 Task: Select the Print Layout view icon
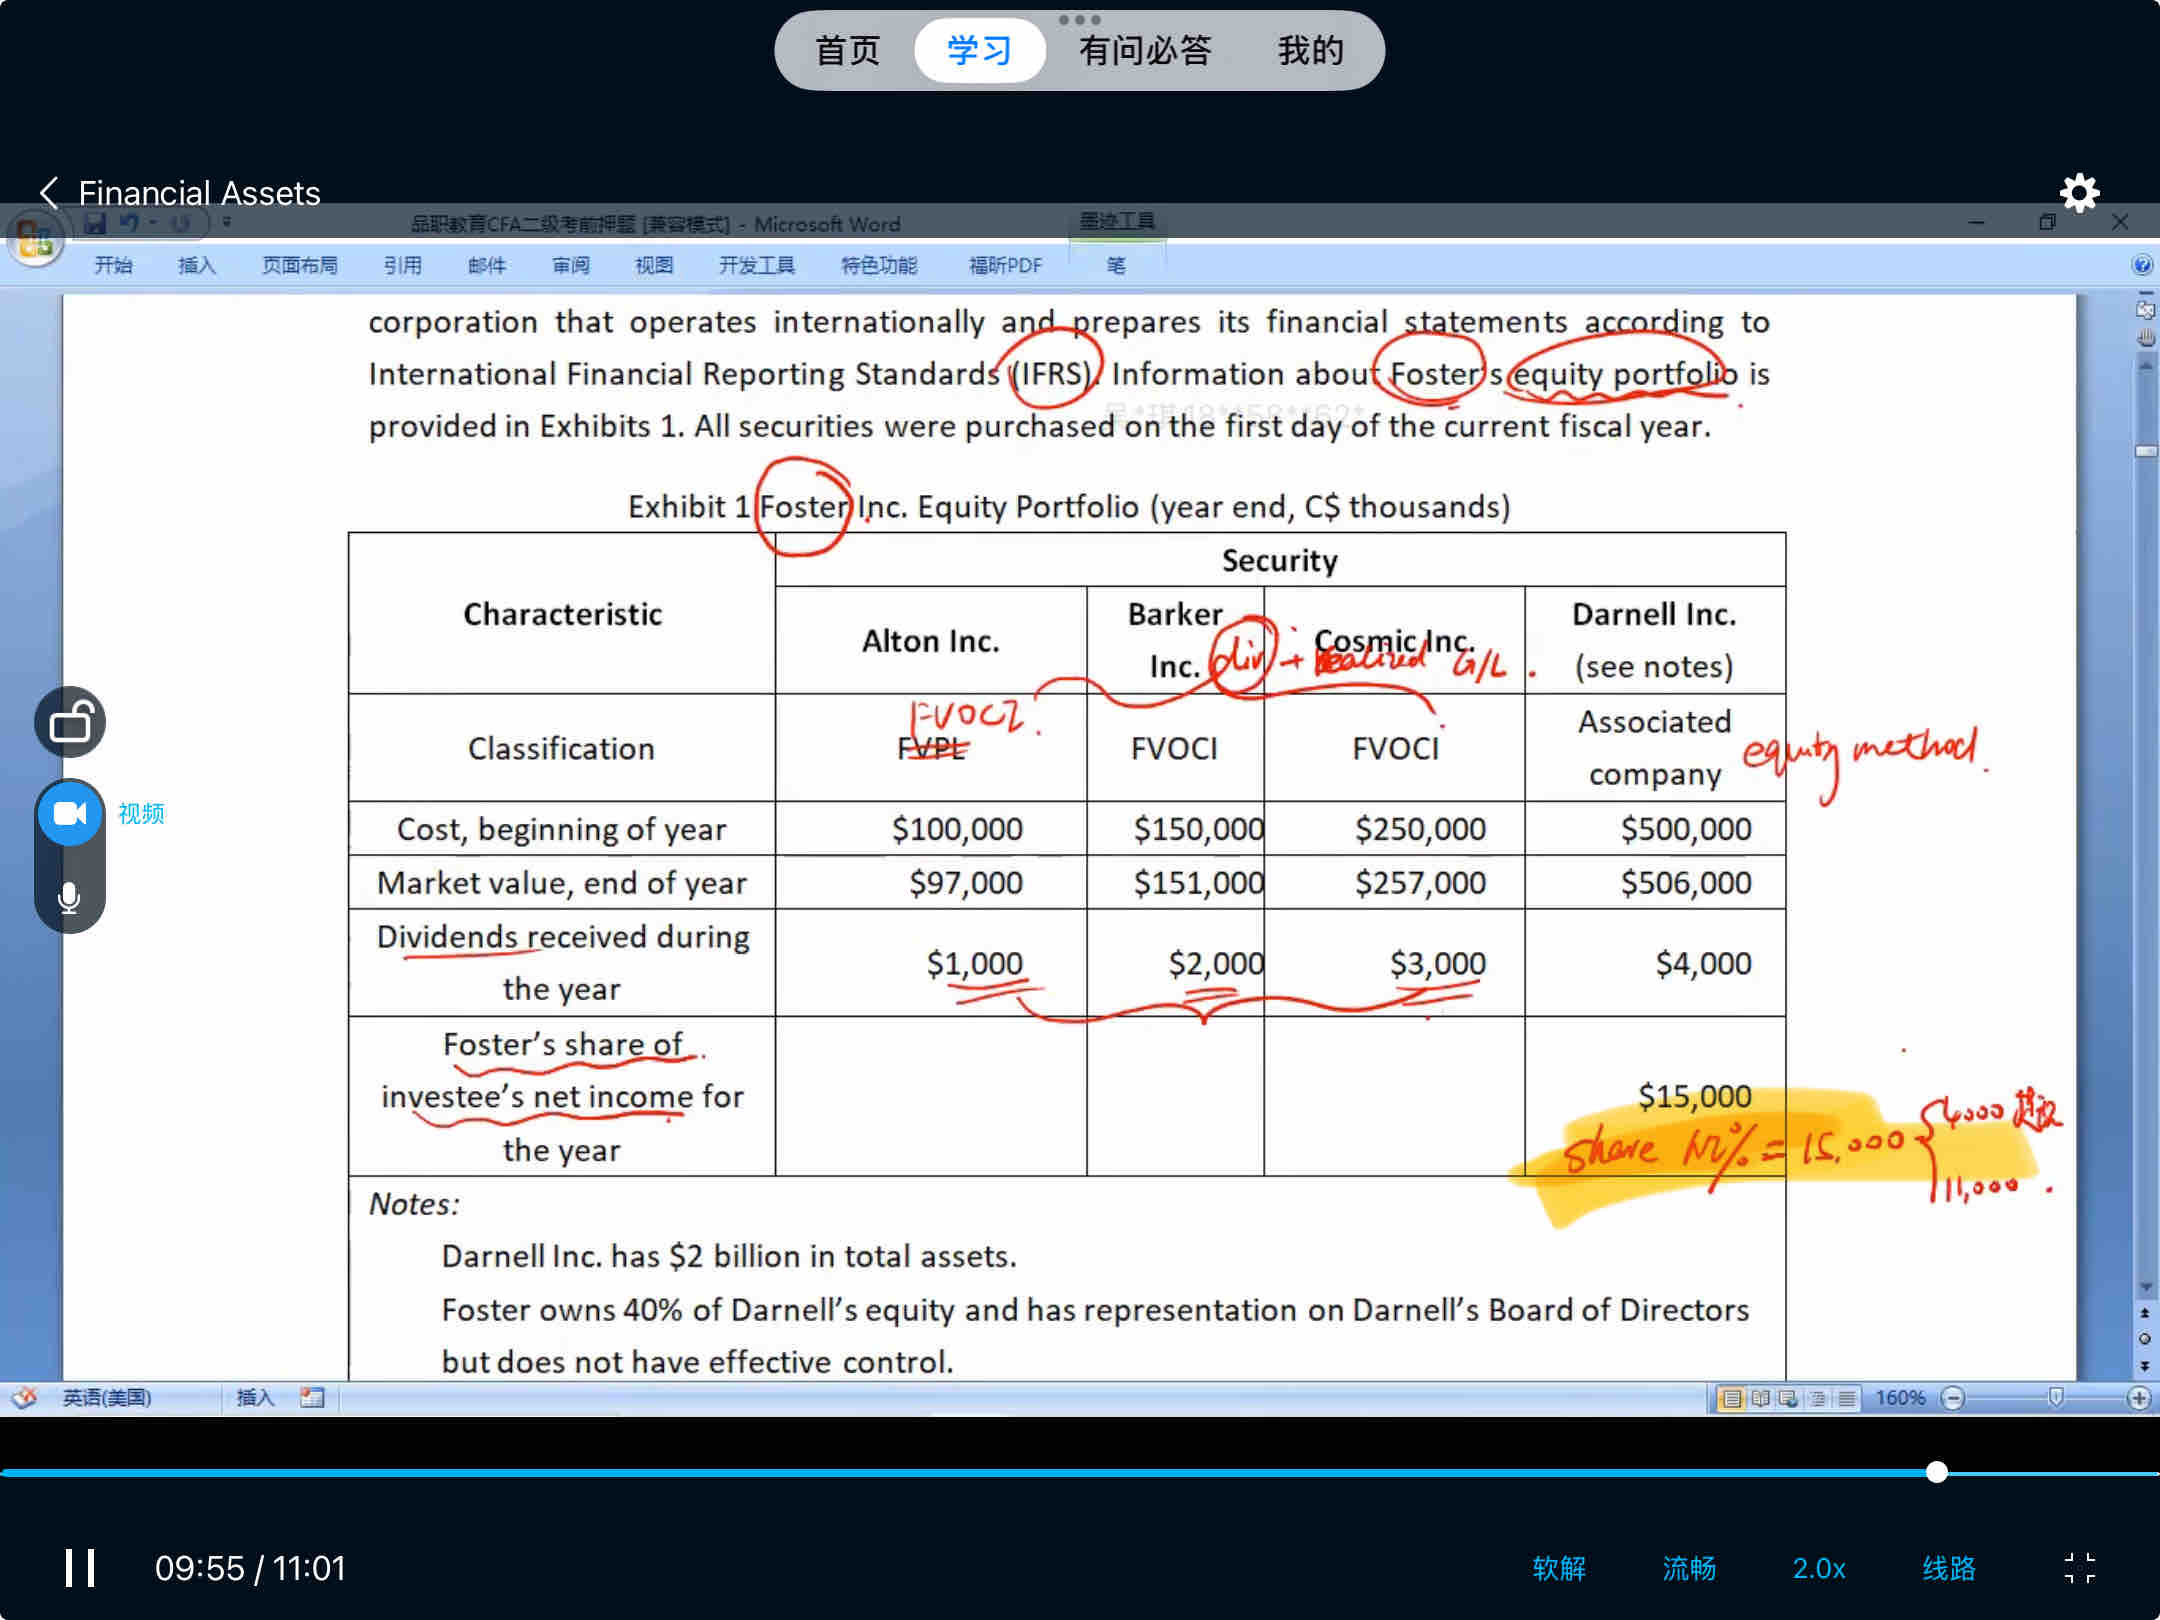coord(1732,1398)
